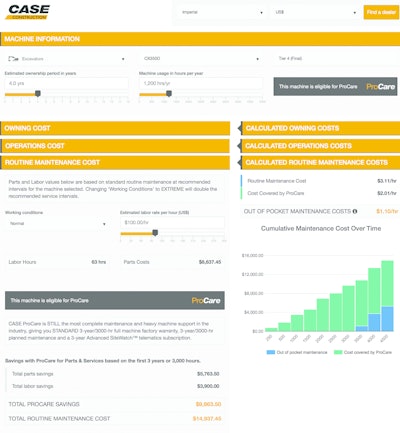This screenshot has height=433, width=400.
Task: Click the Find a dealer button
Action: click(x=381, y=12)
